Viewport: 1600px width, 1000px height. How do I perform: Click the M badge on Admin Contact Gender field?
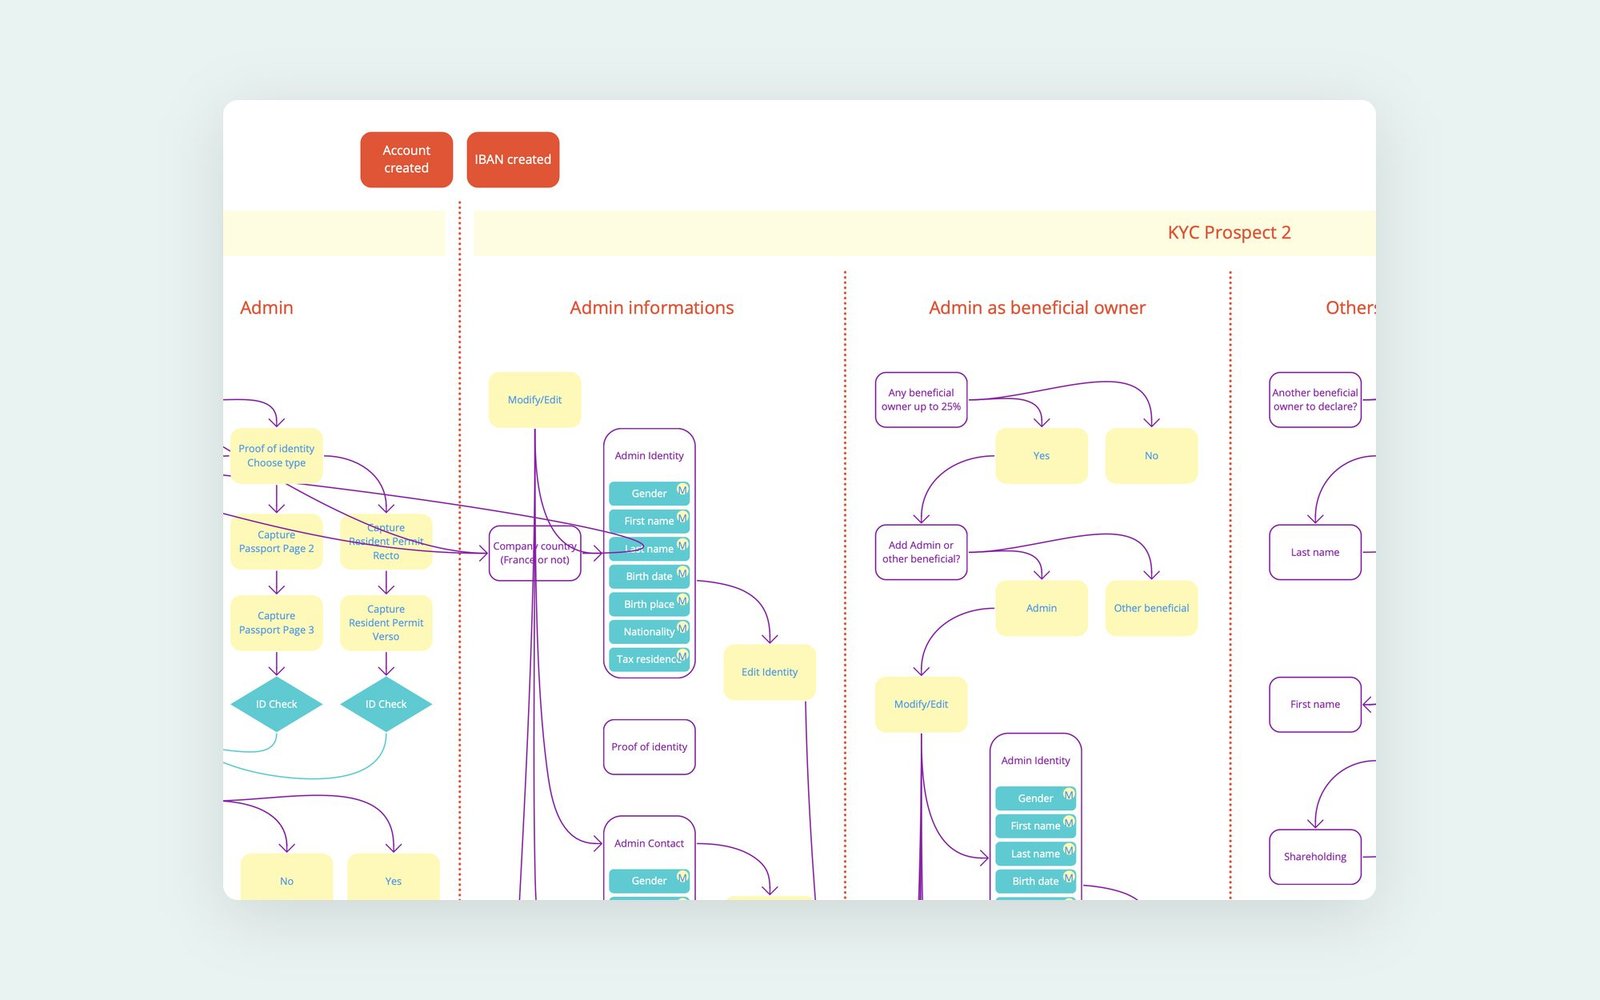tap(682, 877)
